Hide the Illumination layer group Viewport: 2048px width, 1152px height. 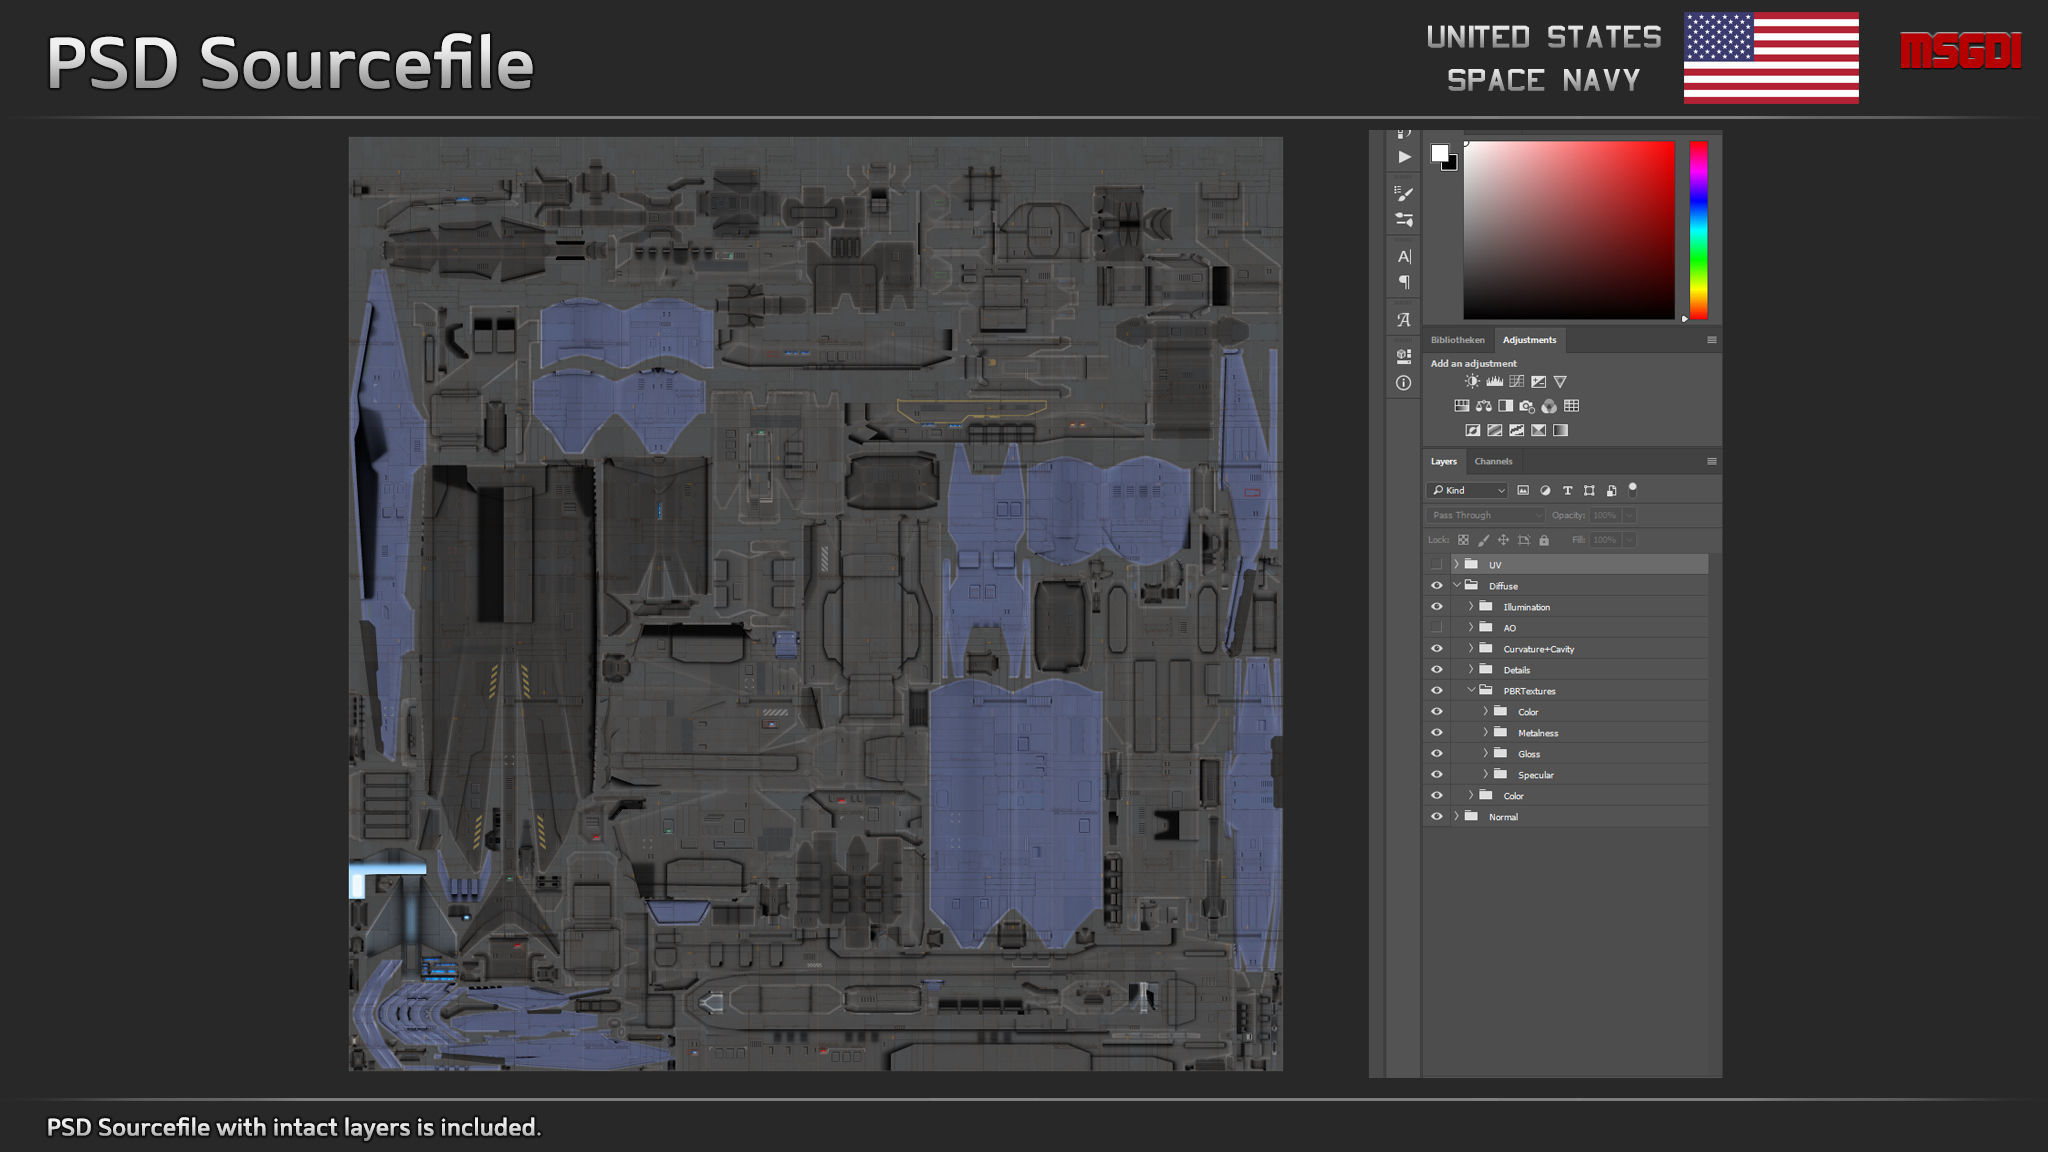pos(1437,607)
